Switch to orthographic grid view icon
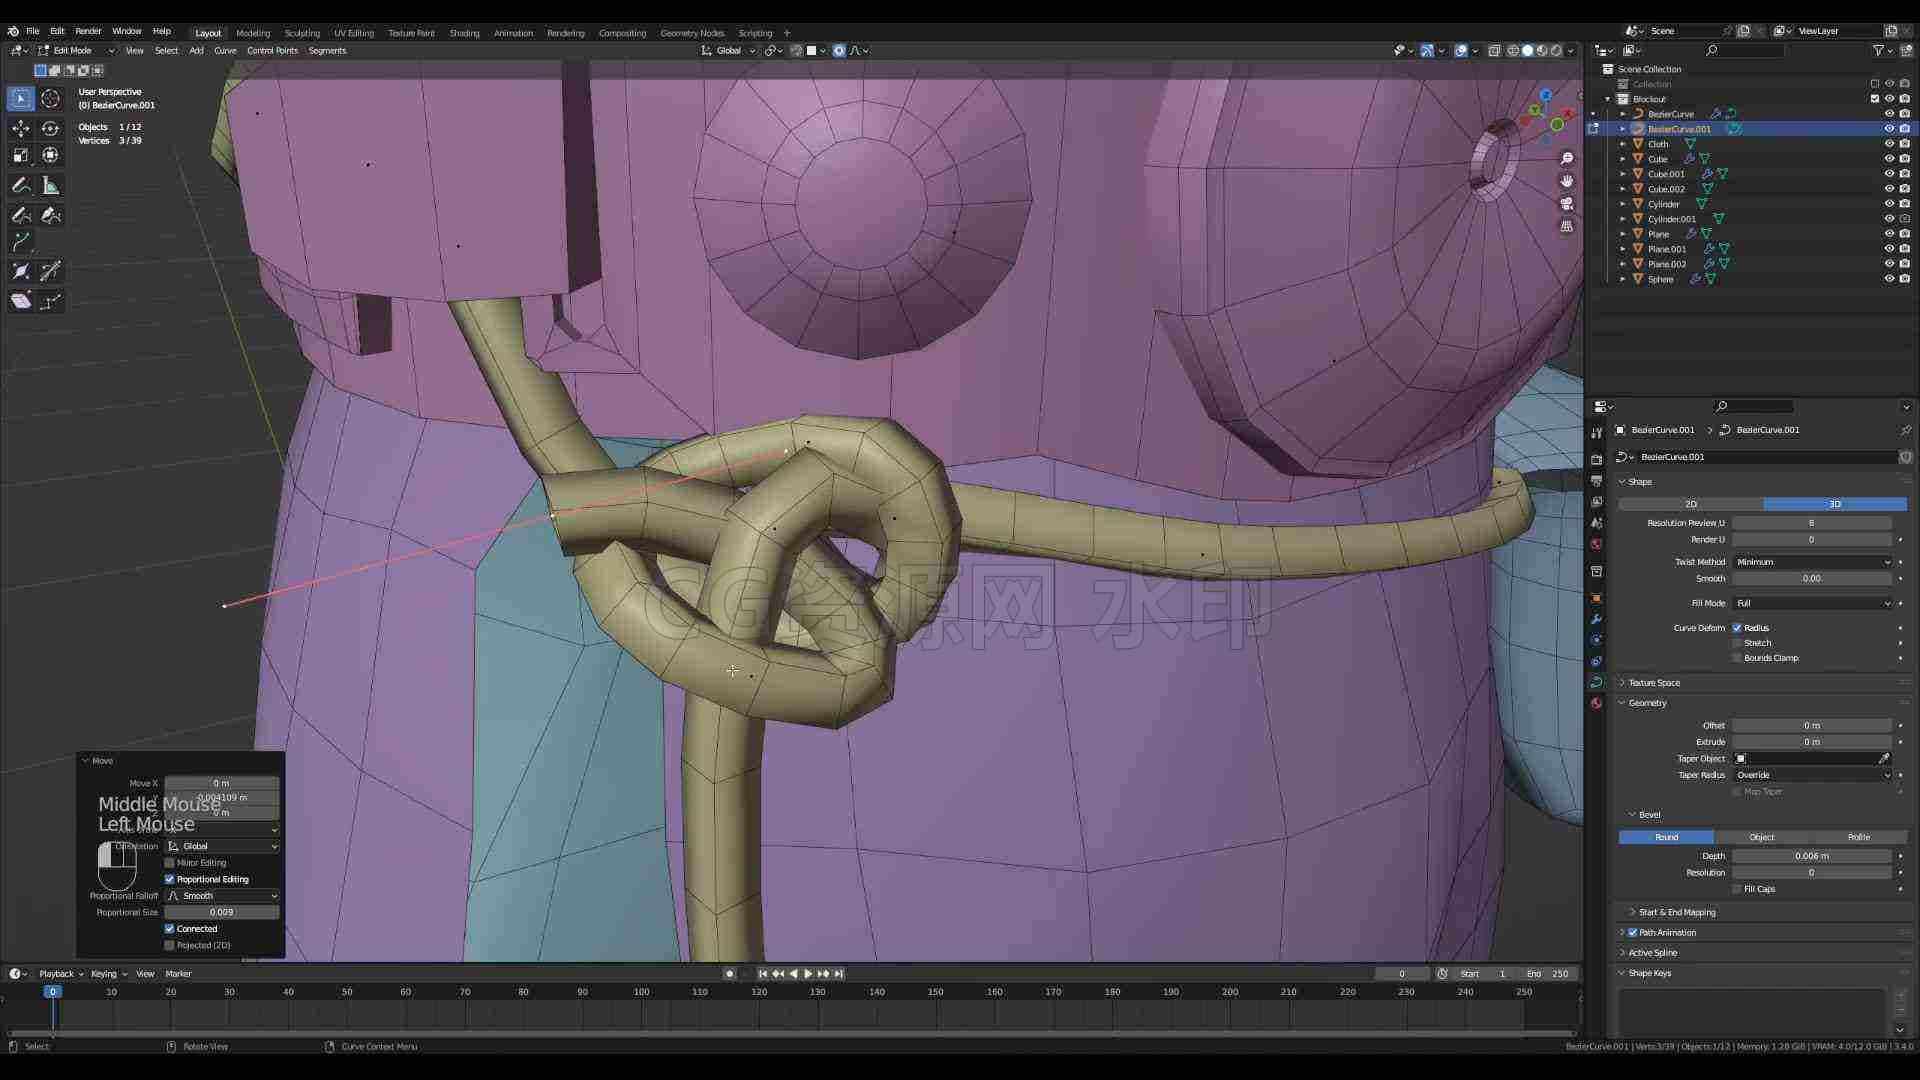The image size is (1920, 1080). [1567, 227]
